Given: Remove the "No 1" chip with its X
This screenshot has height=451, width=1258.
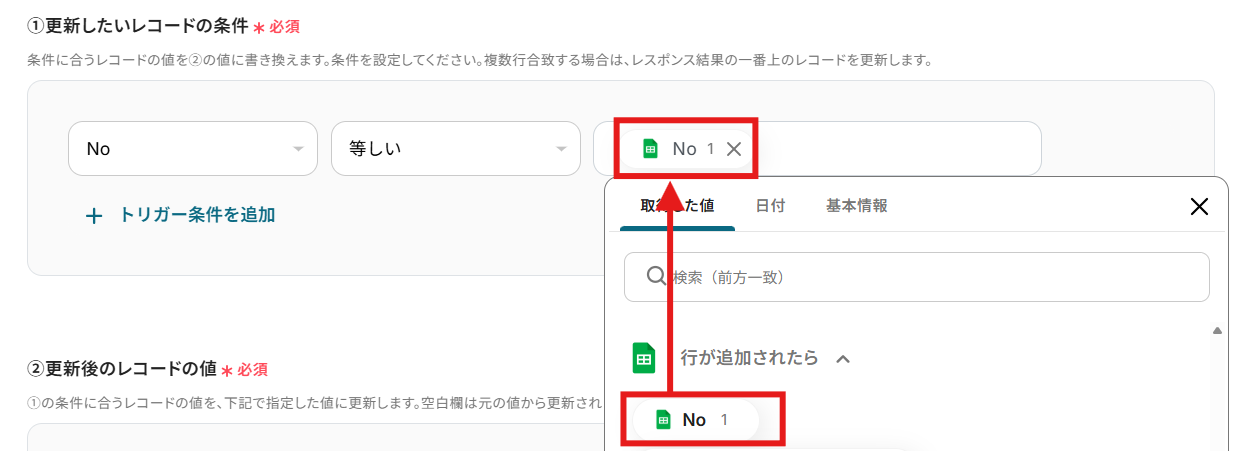Looking at the screenshot, I should [733, 149].
